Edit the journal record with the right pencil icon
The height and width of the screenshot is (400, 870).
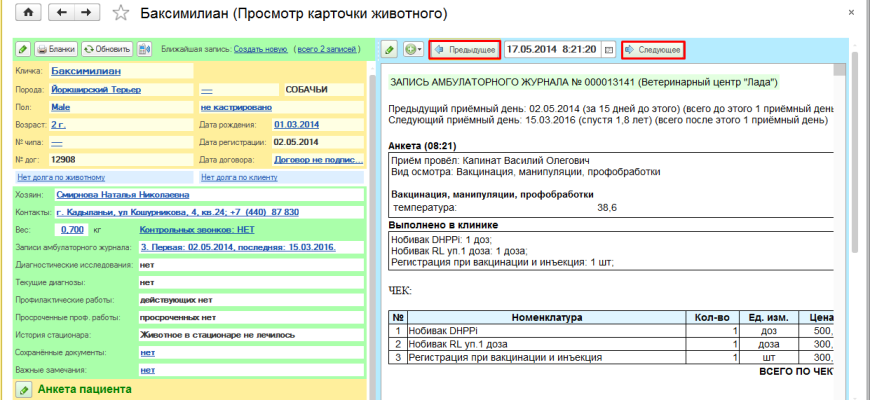pyautogui.click(x=389, y=49)
